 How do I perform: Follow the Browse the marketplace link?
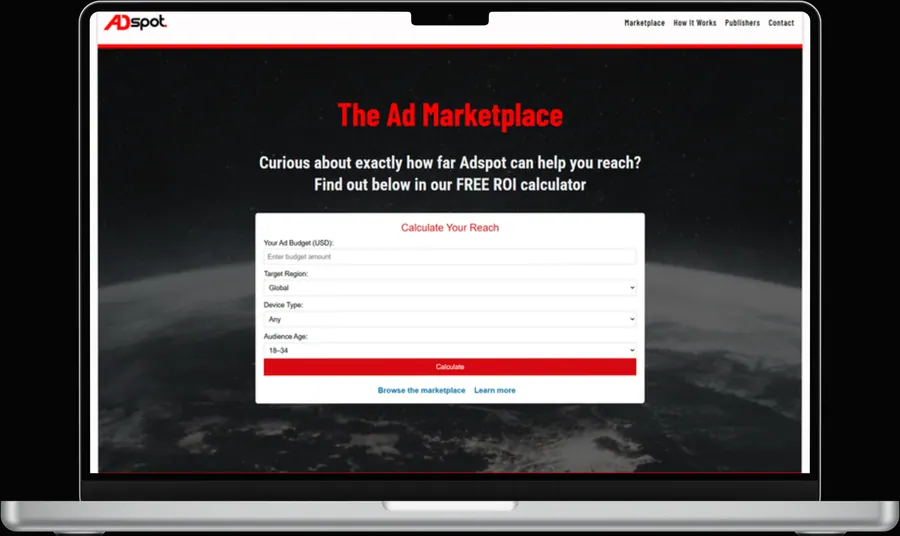point(421,390)
